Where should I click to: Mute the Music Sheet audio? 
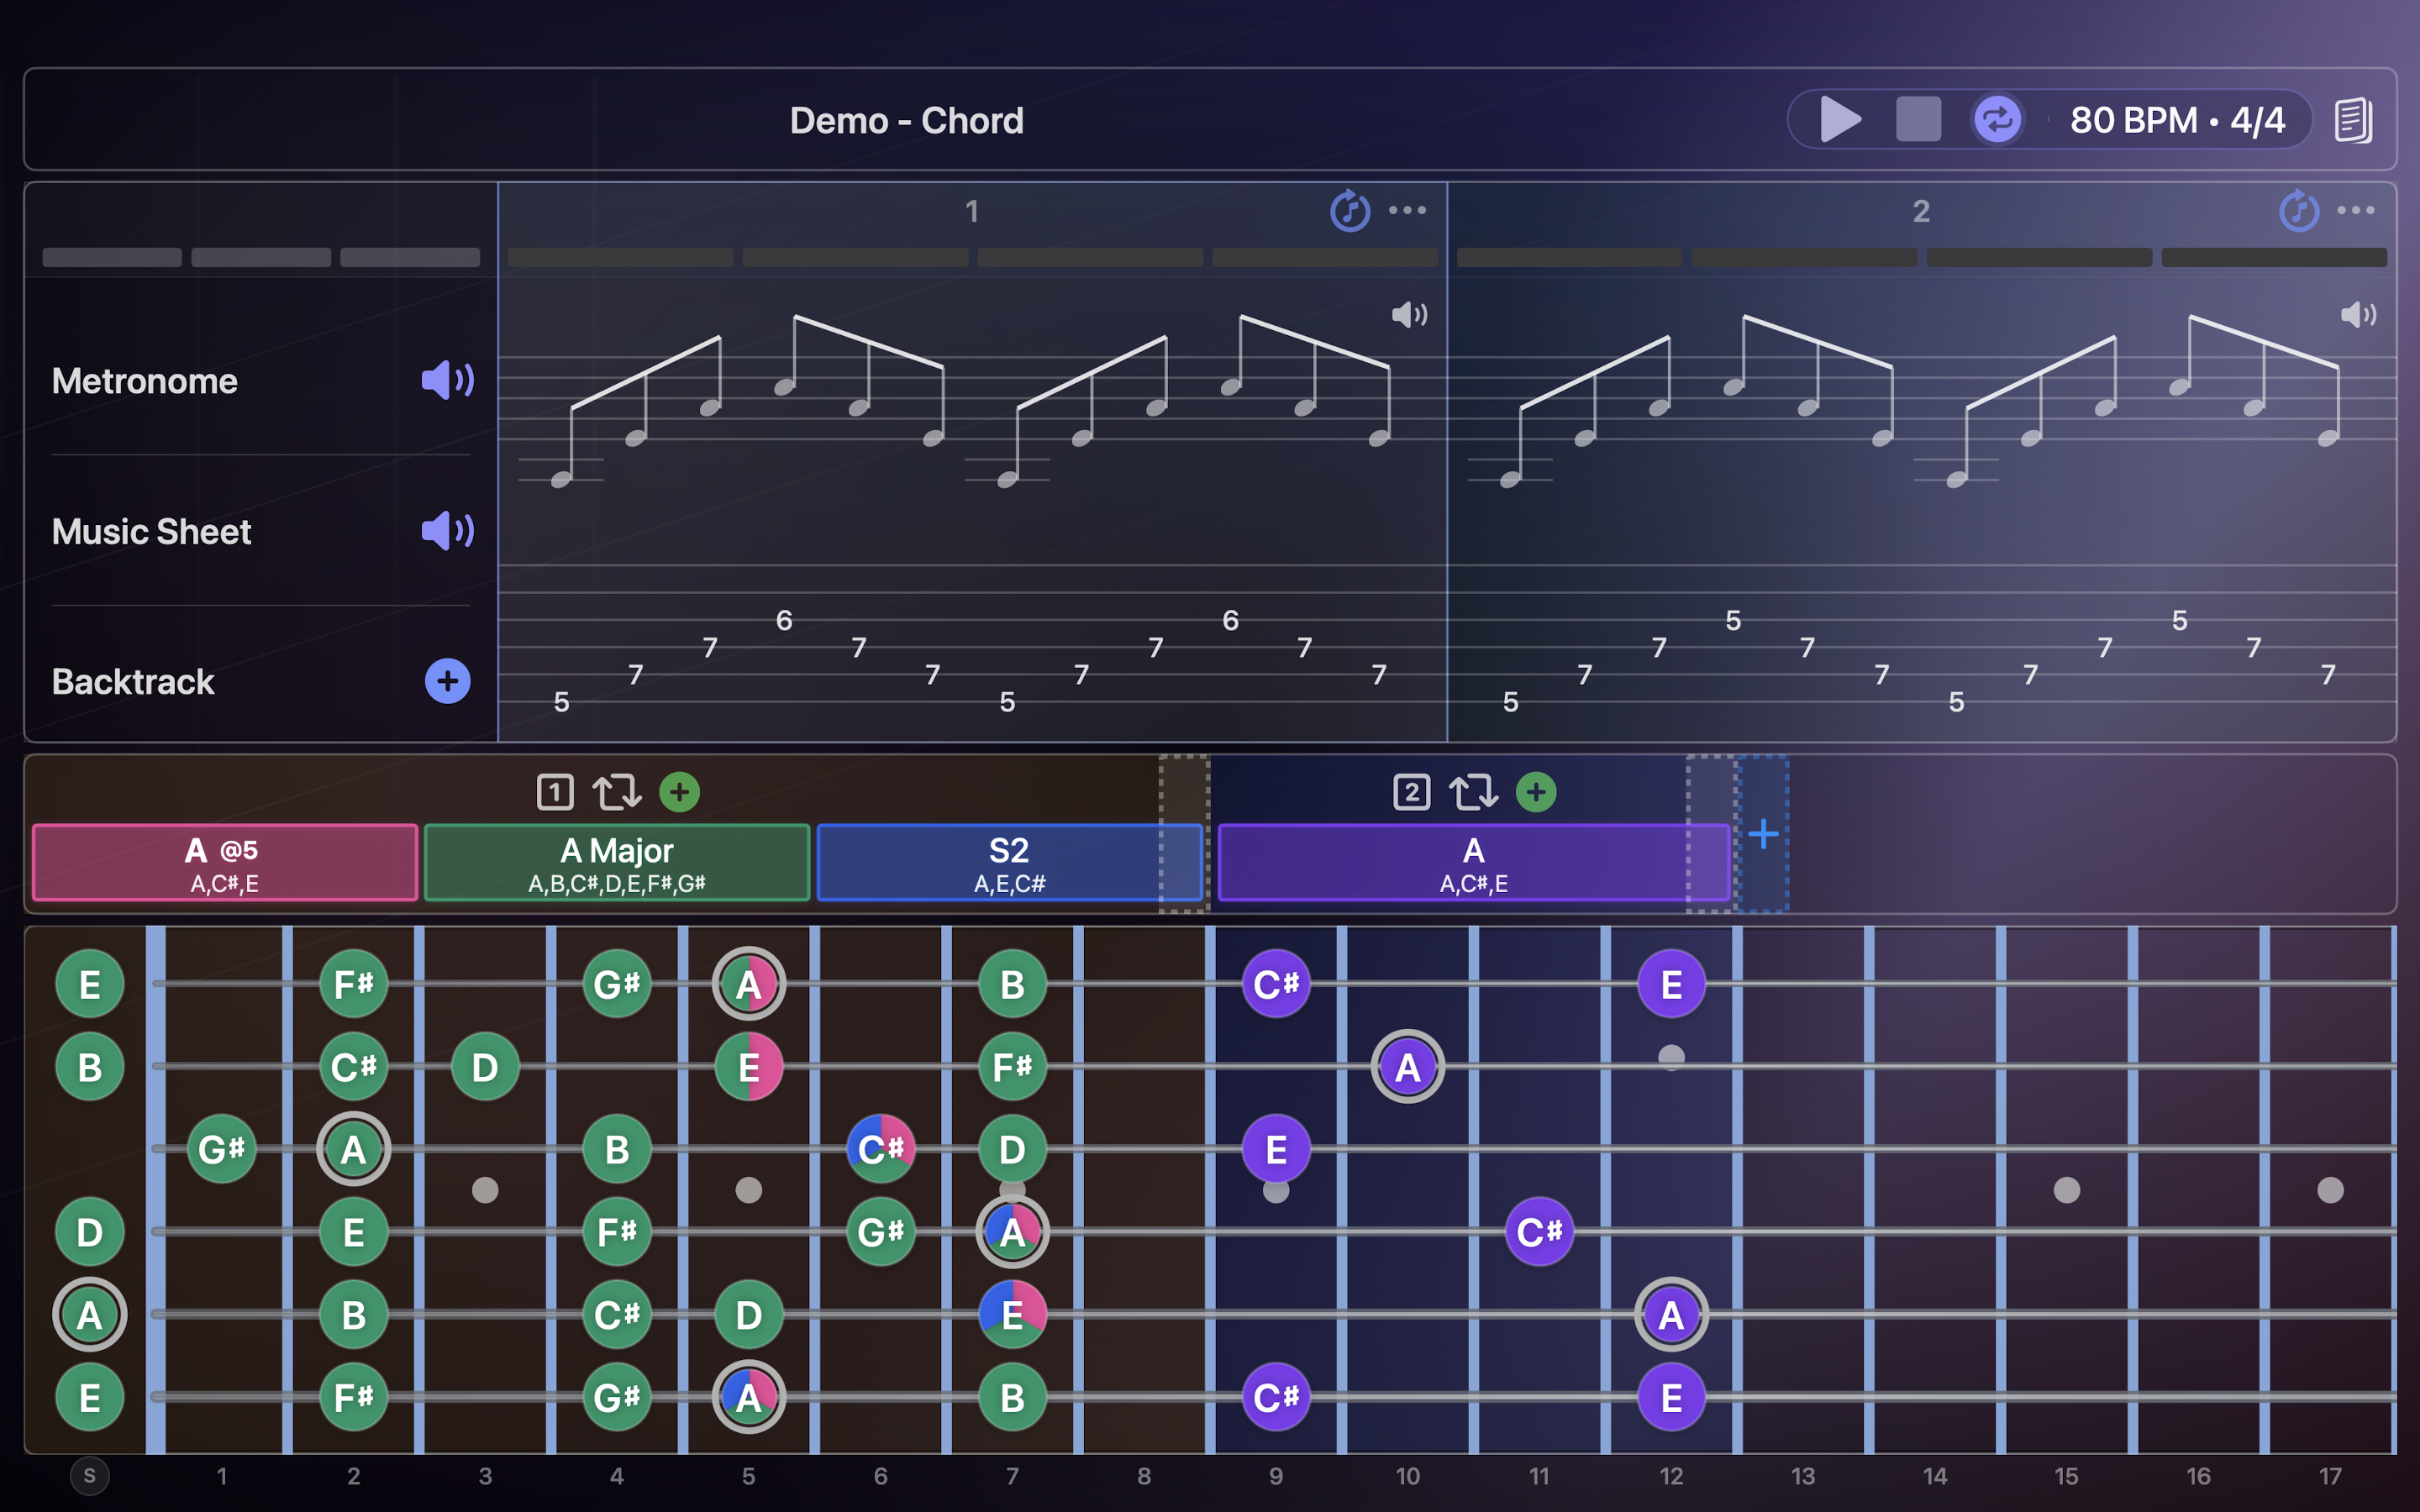447,531
